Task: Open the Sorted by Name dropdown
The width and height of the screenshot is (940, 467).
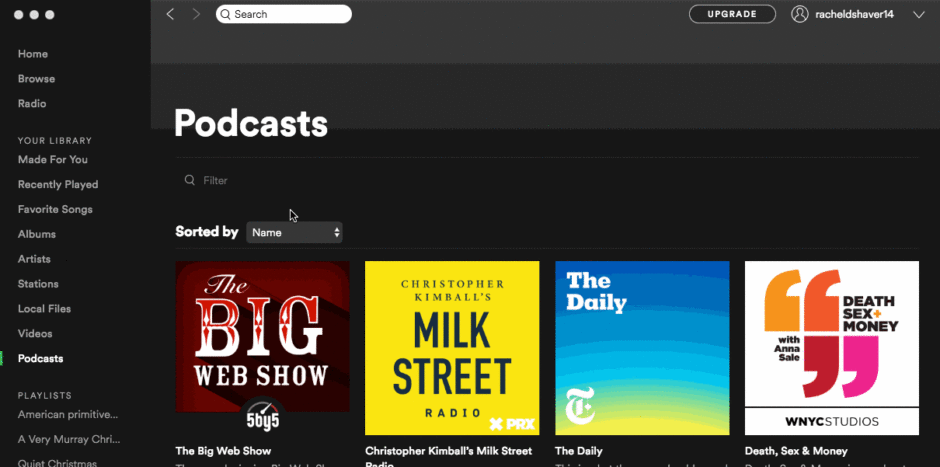Action: point(294,233)
